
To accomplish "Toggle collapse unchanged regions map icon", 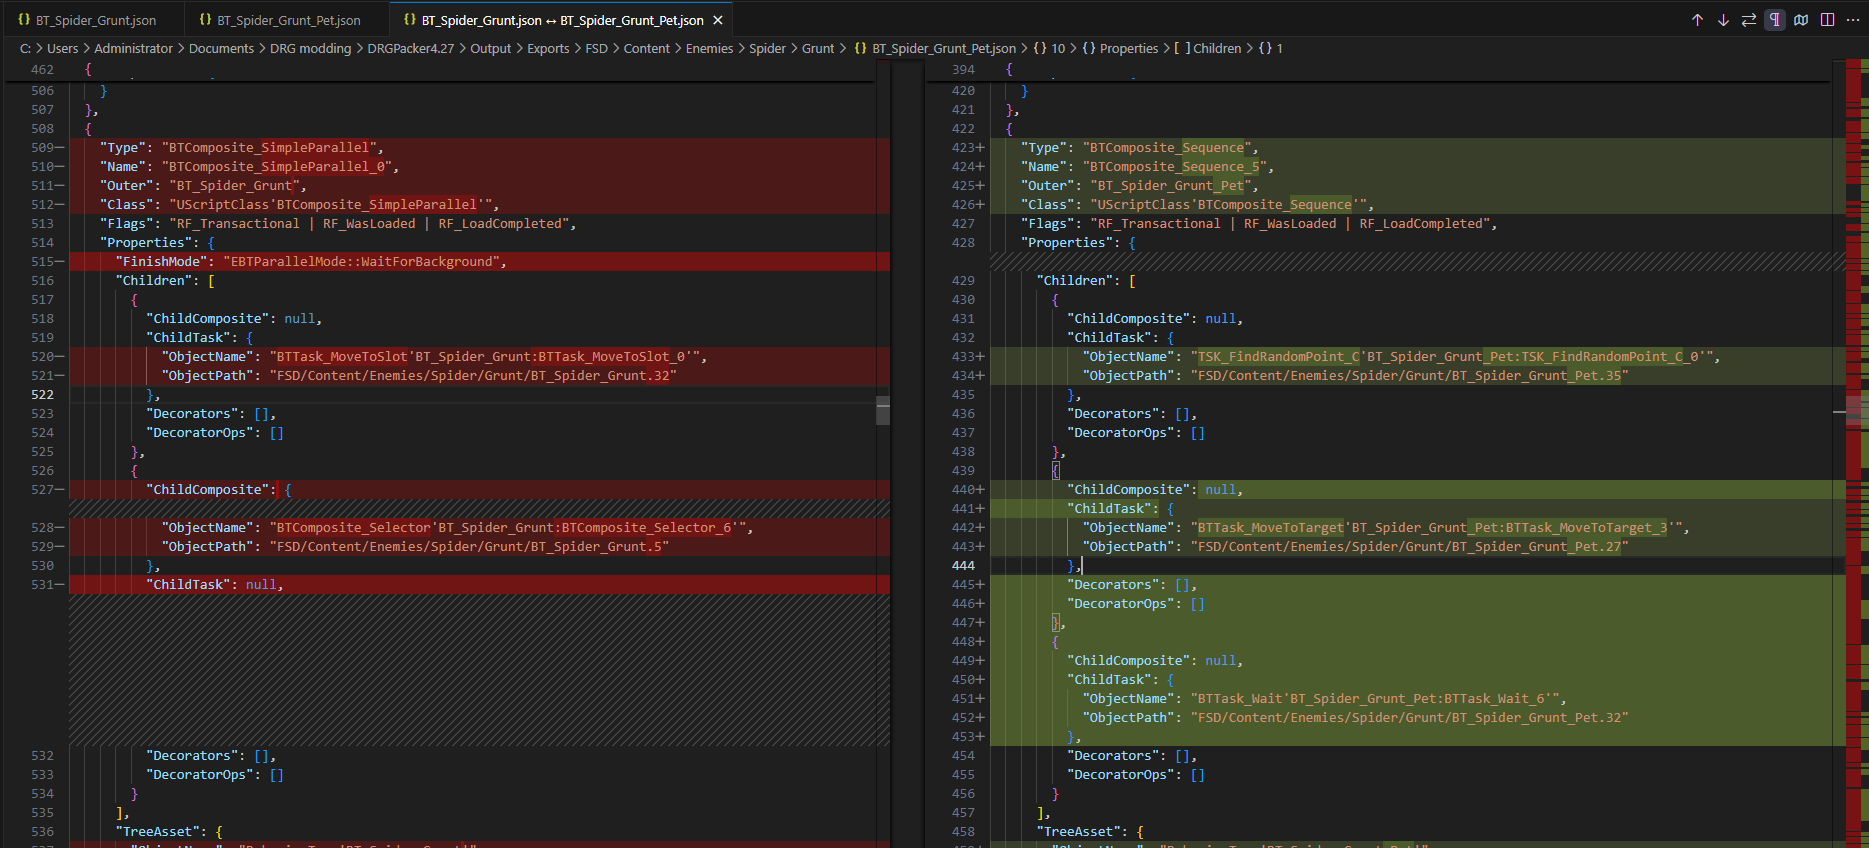I will click(x=1801, y=20).
